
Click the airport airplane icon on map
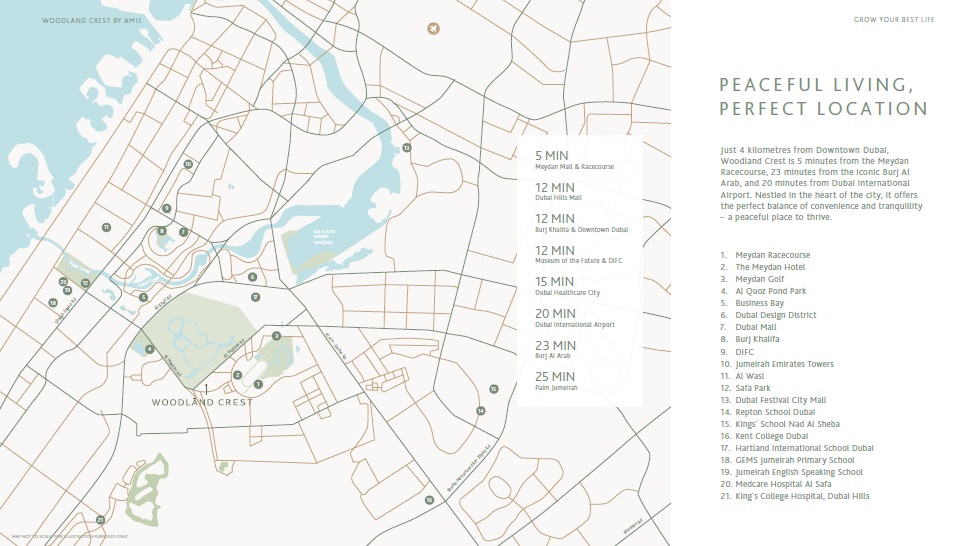433,28
